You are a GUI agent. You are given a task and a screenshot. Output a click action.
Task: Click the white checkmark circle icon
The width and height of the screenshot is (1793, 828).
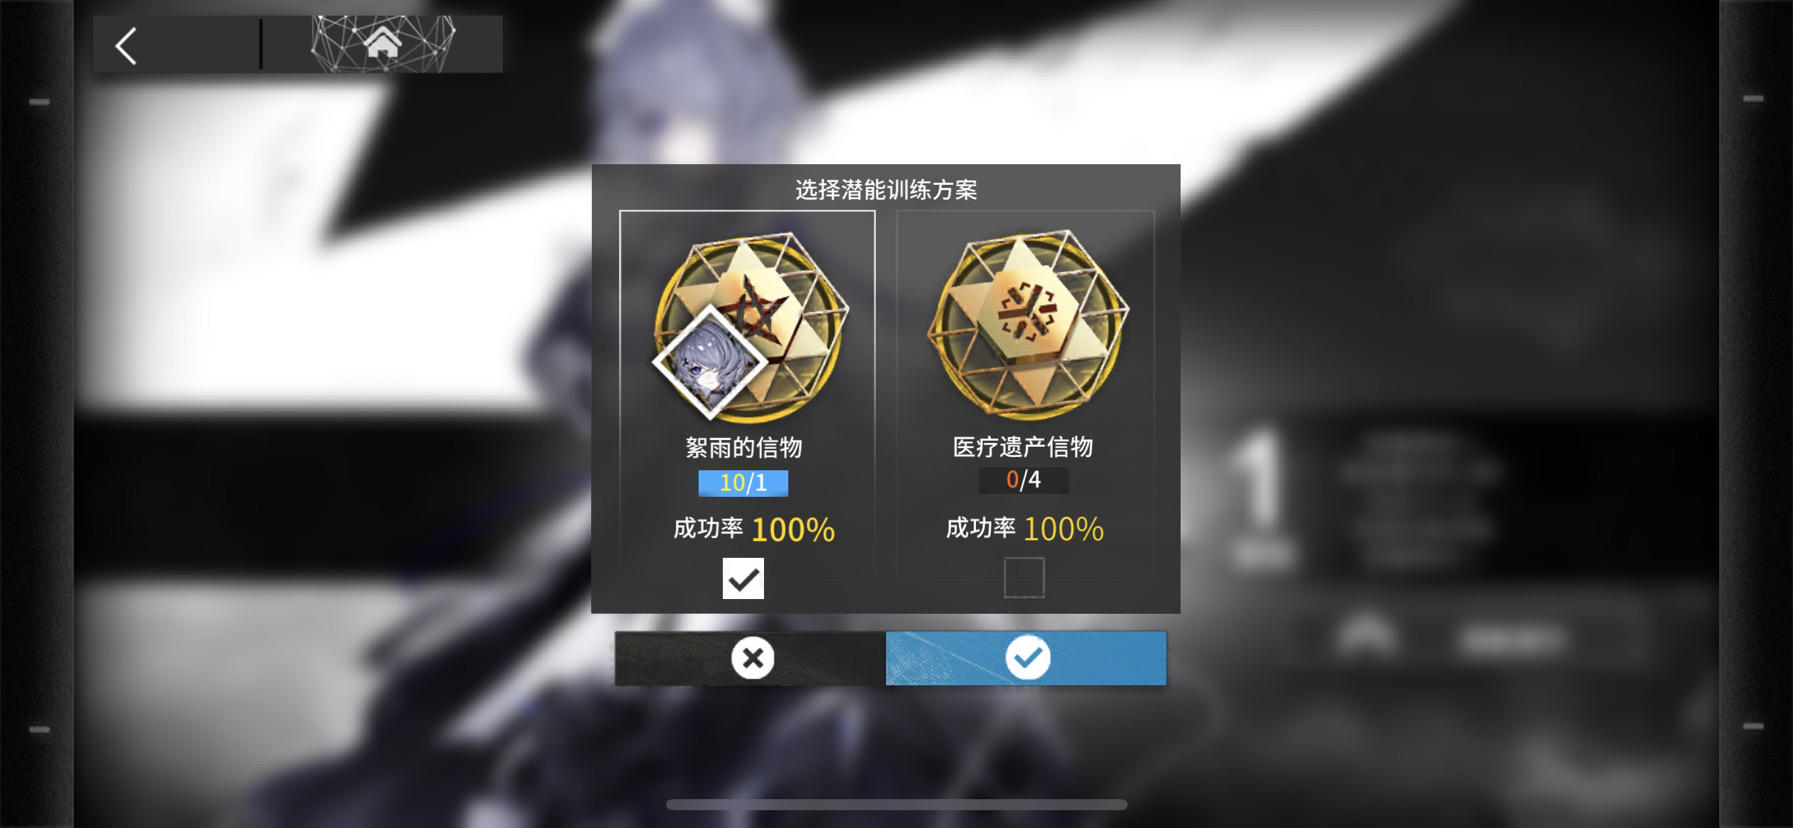pos(1027,658)
